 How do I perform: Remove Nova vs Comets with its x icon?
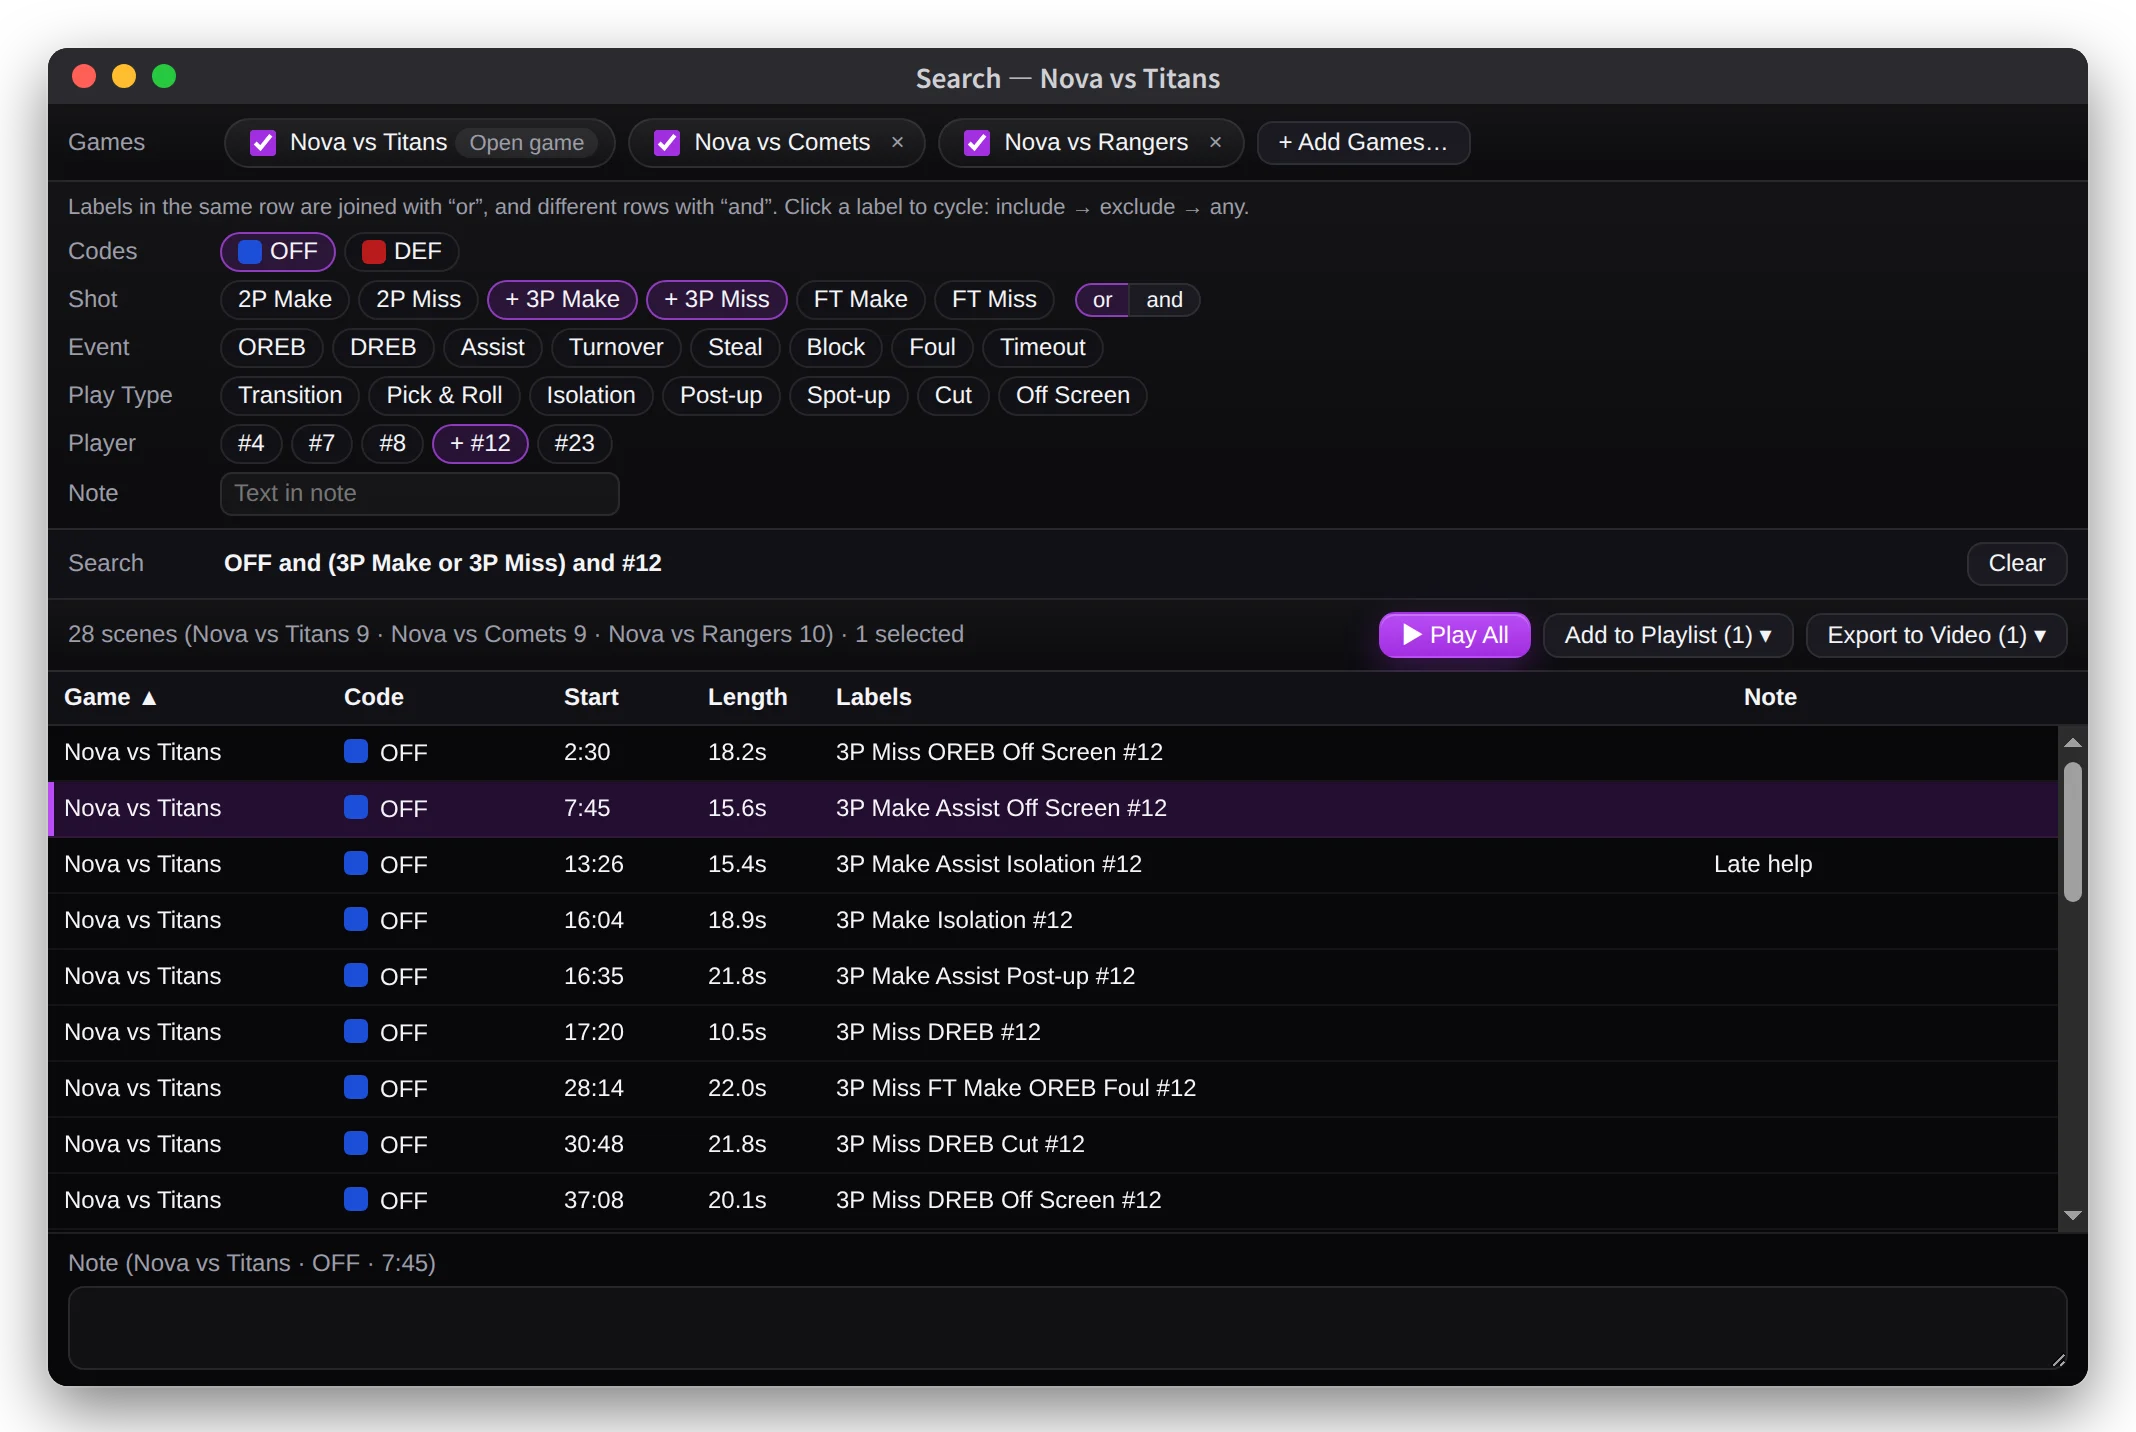pos(898,142)
